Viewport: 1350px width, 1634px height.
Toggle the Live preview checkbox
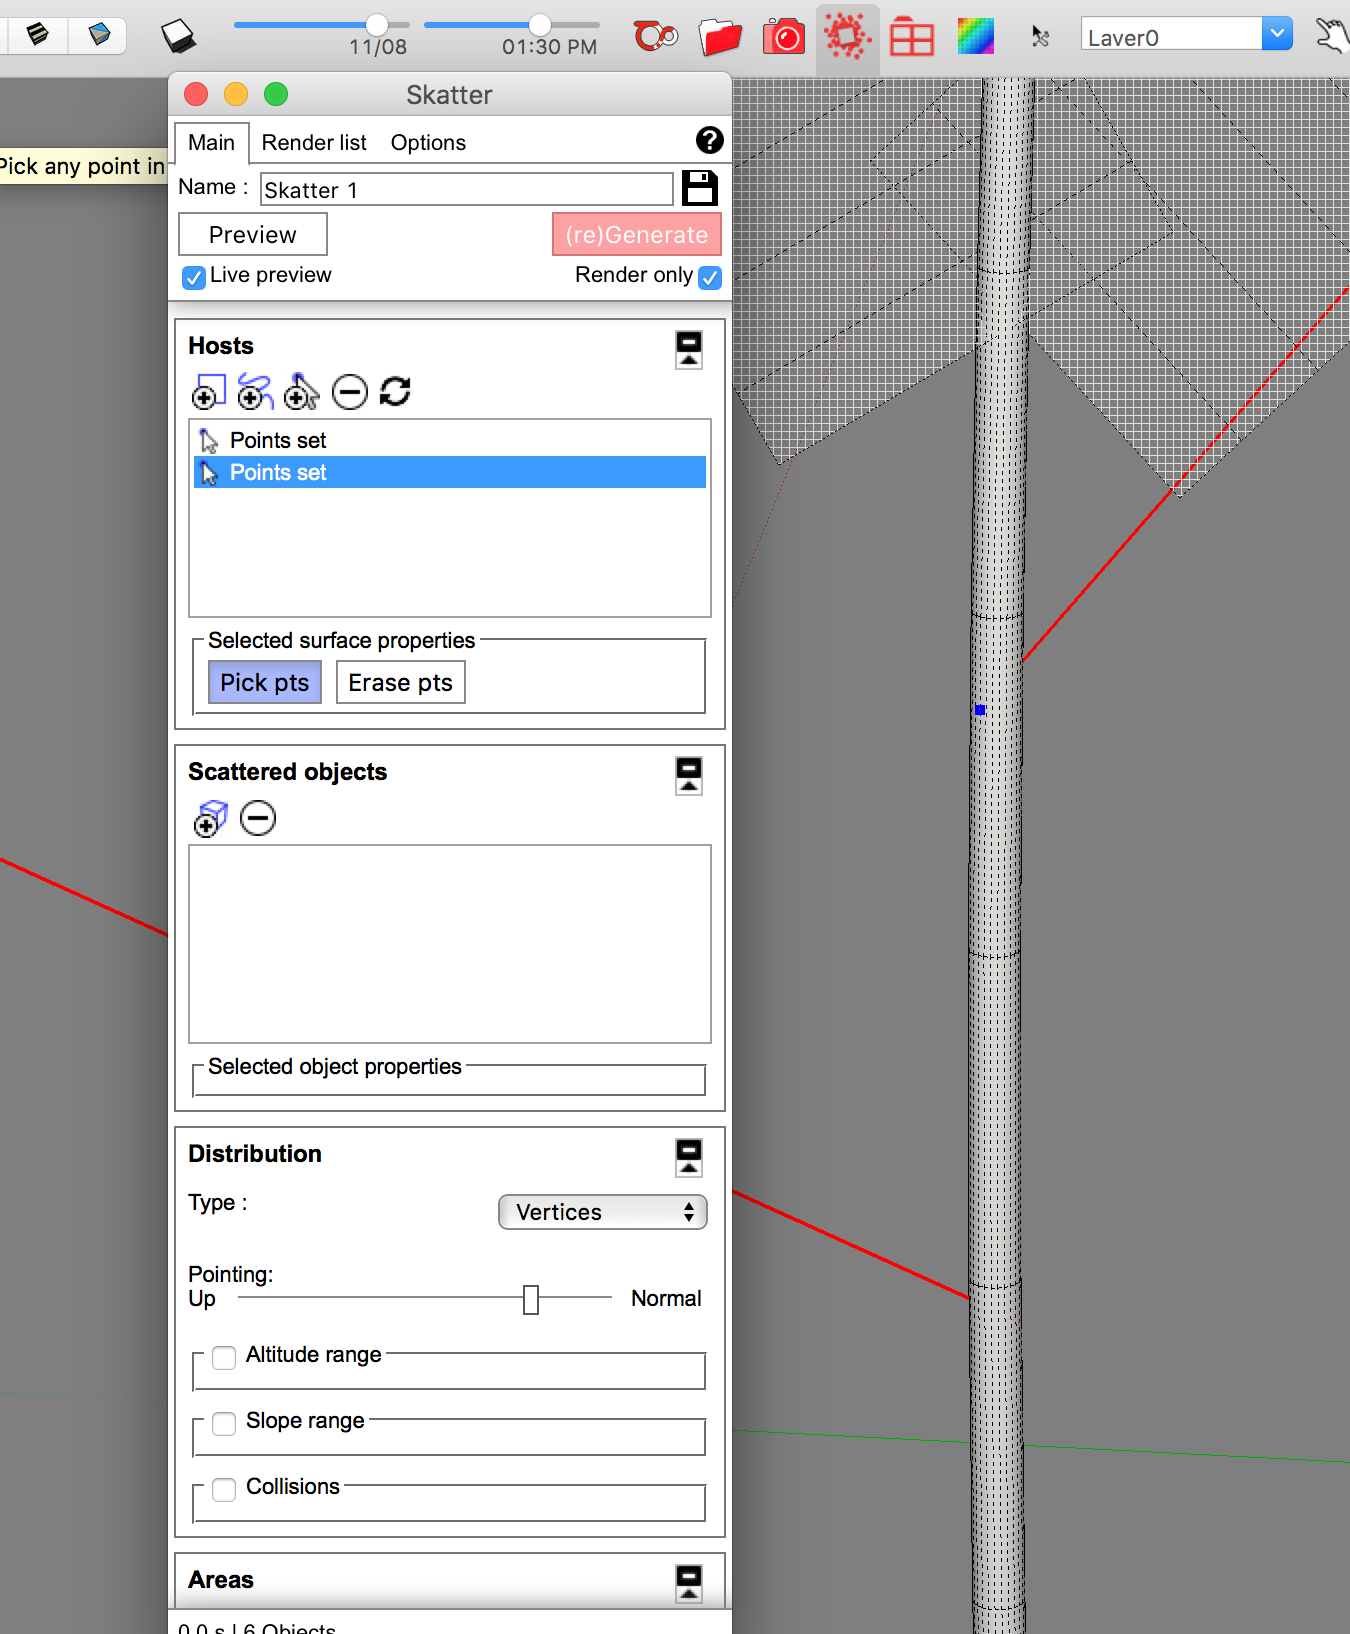pyautogui.click(x=194, y=277)
